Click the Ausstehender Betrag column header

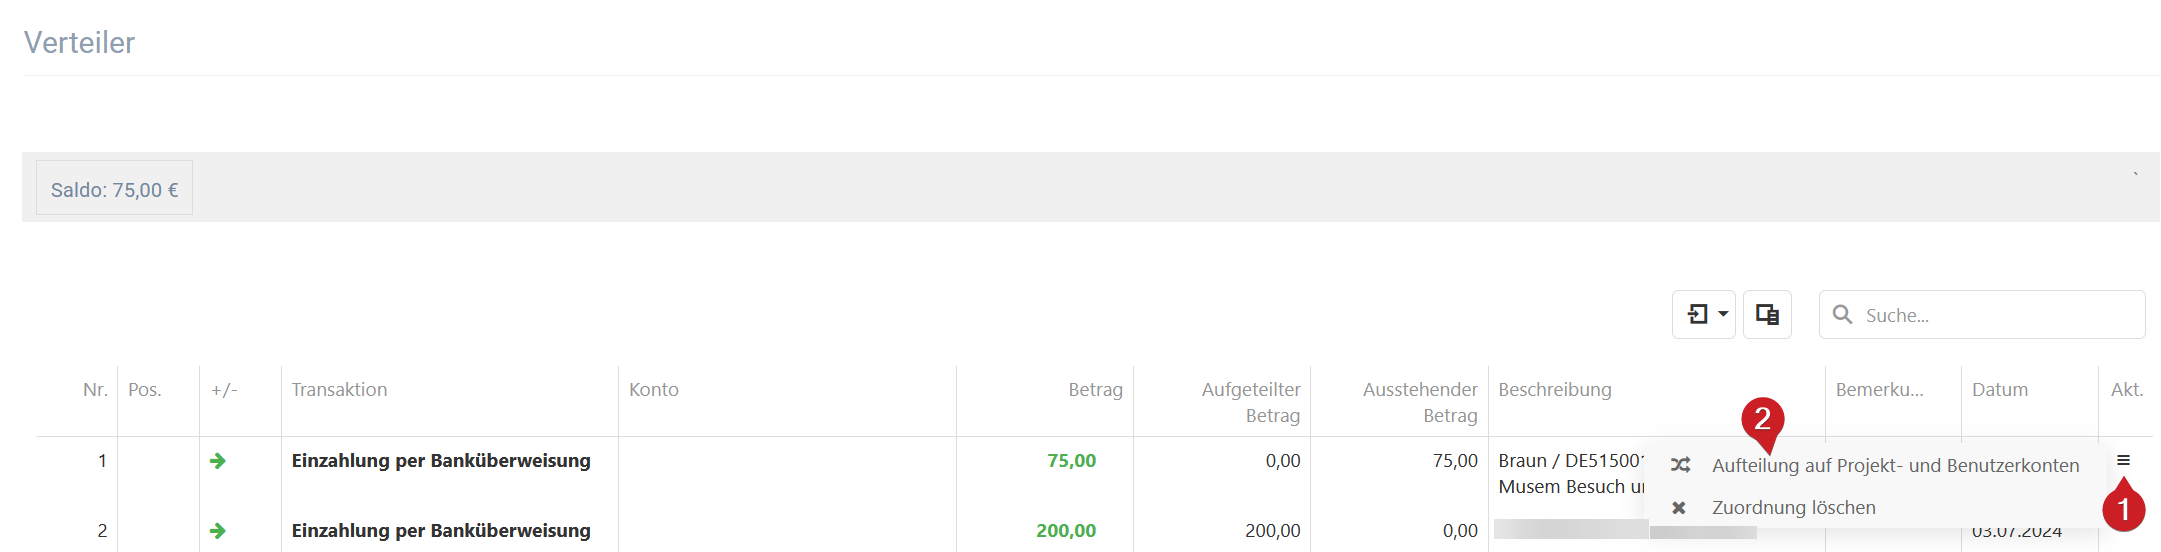click(1419, 402)
